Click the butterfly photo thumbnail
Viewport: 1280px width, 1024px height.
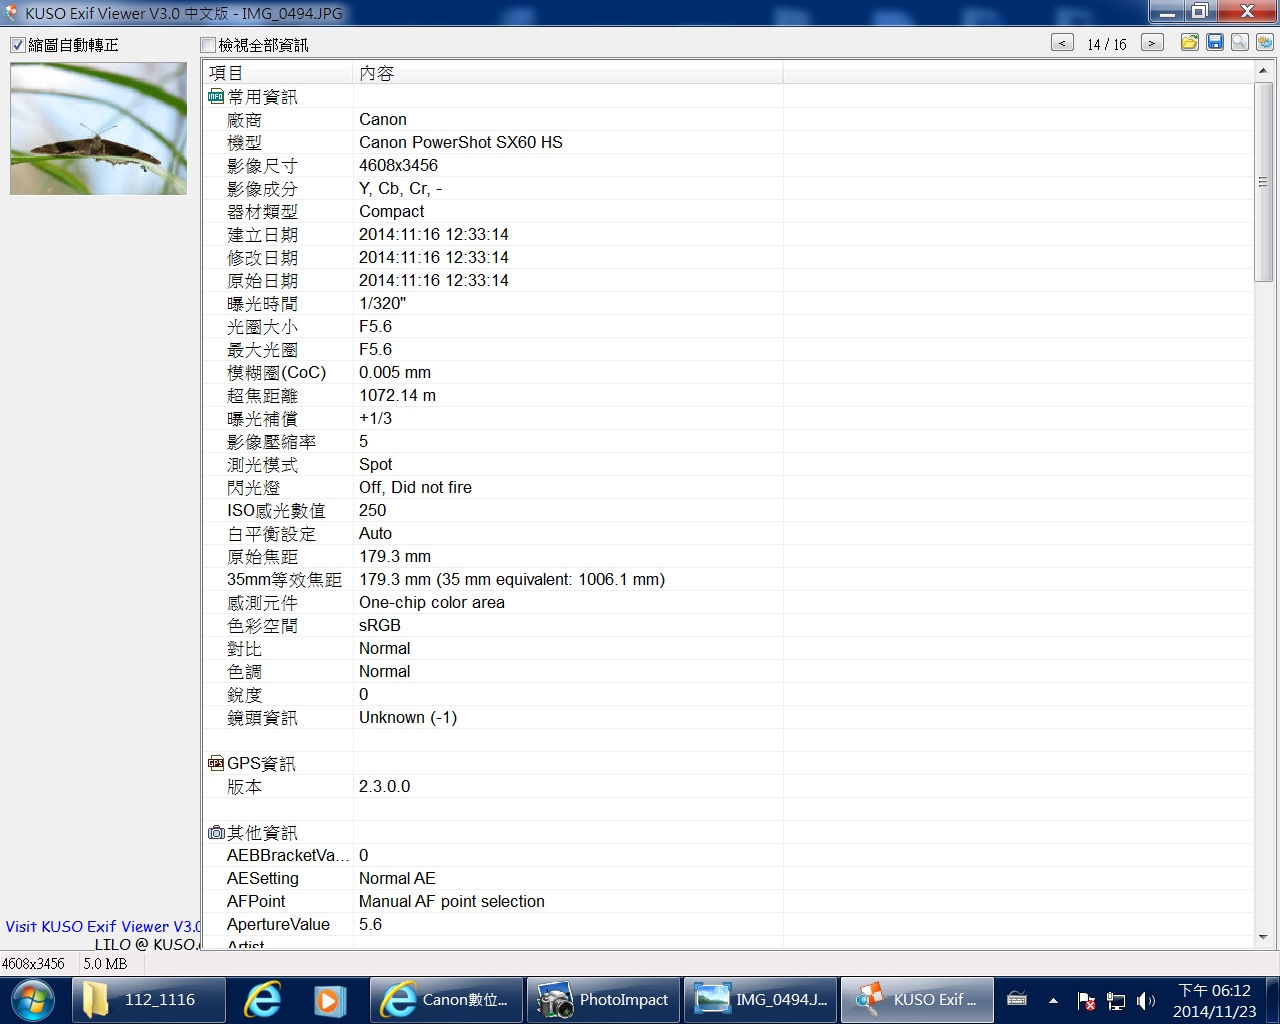(98, 128)
